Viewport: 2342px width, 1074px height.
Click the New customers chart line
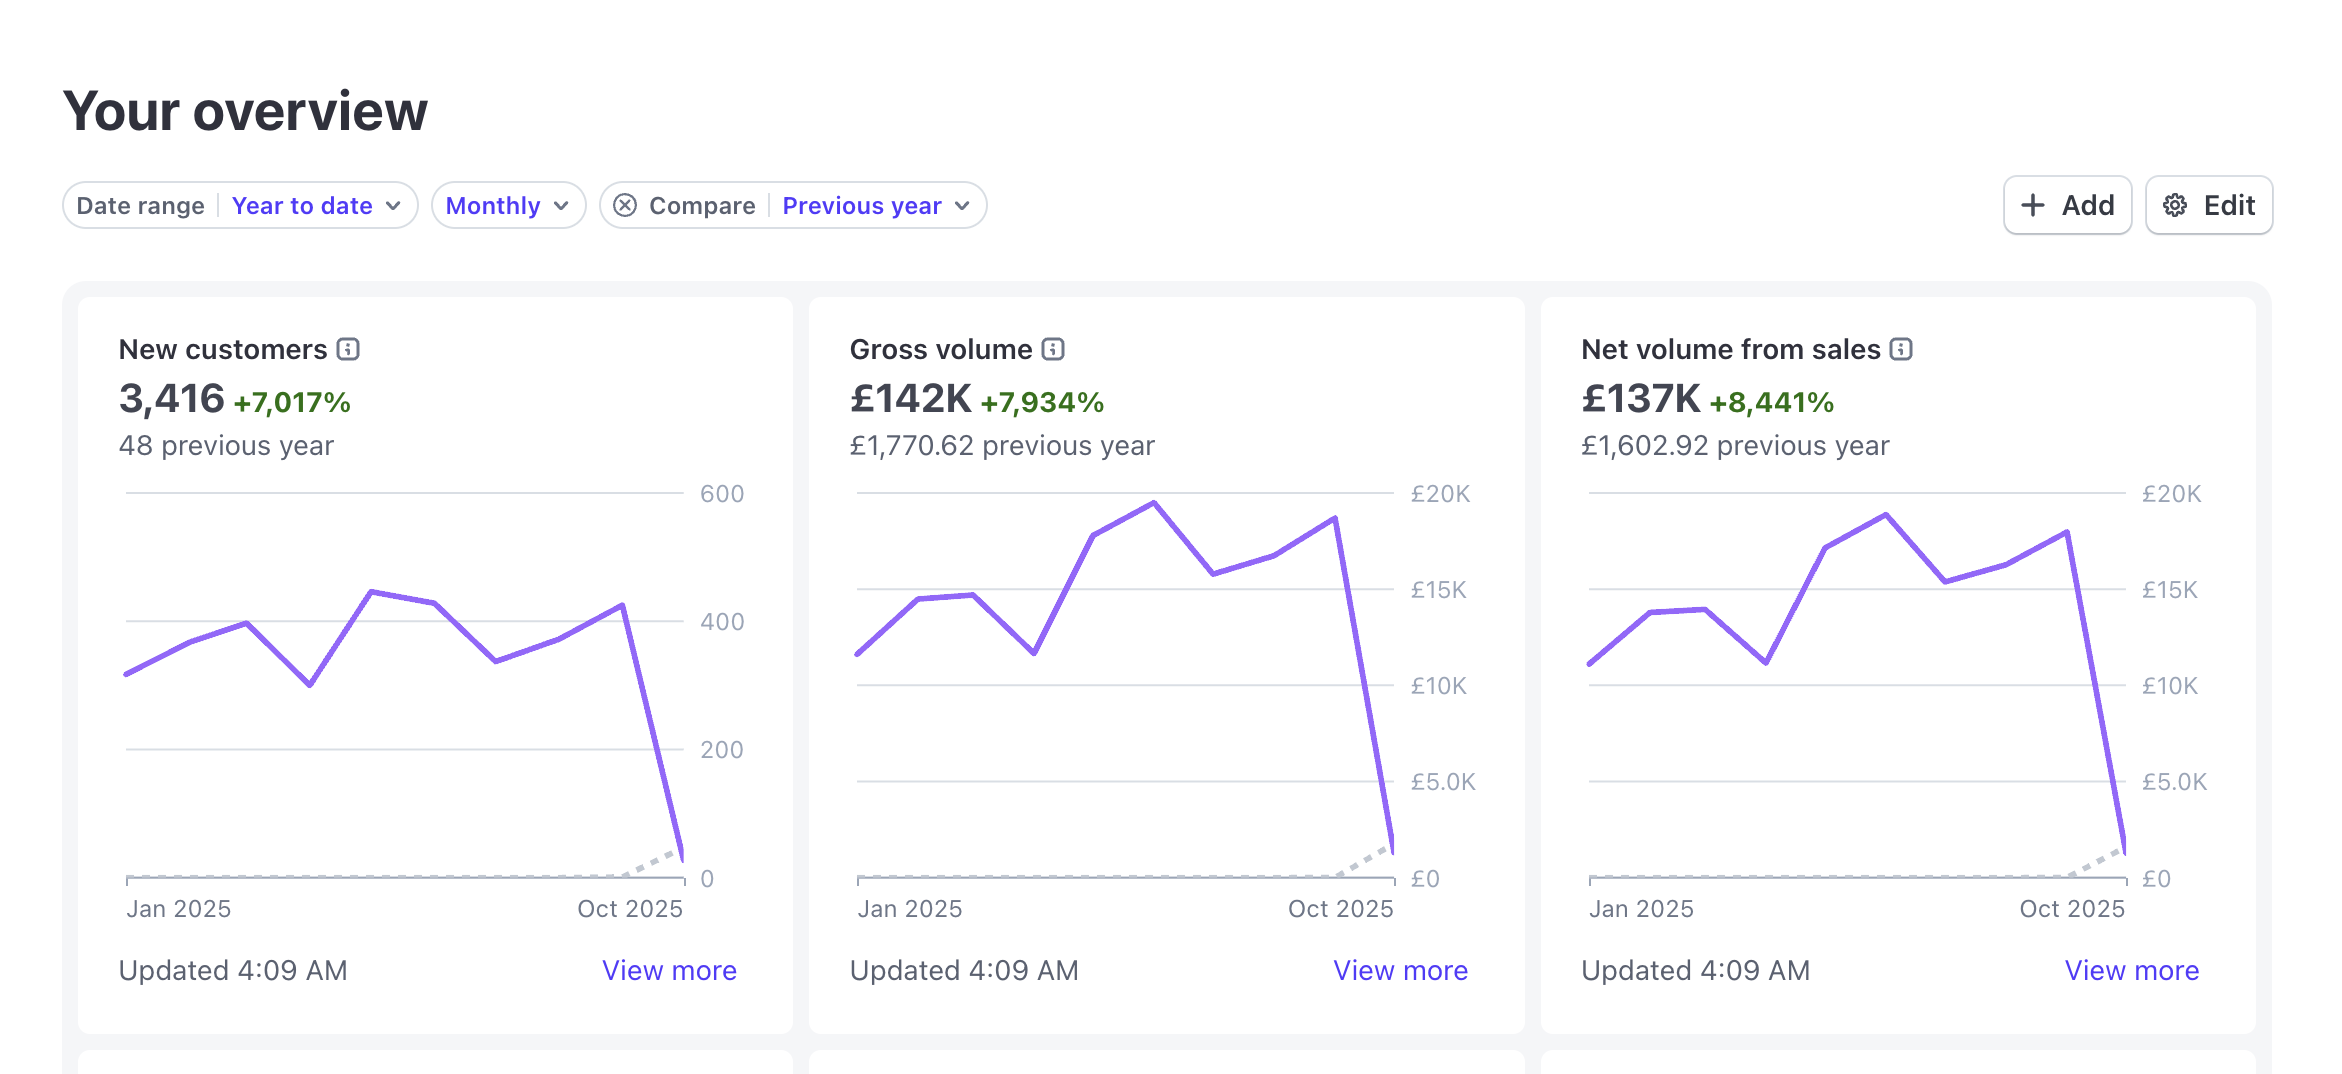pos(371,592)
